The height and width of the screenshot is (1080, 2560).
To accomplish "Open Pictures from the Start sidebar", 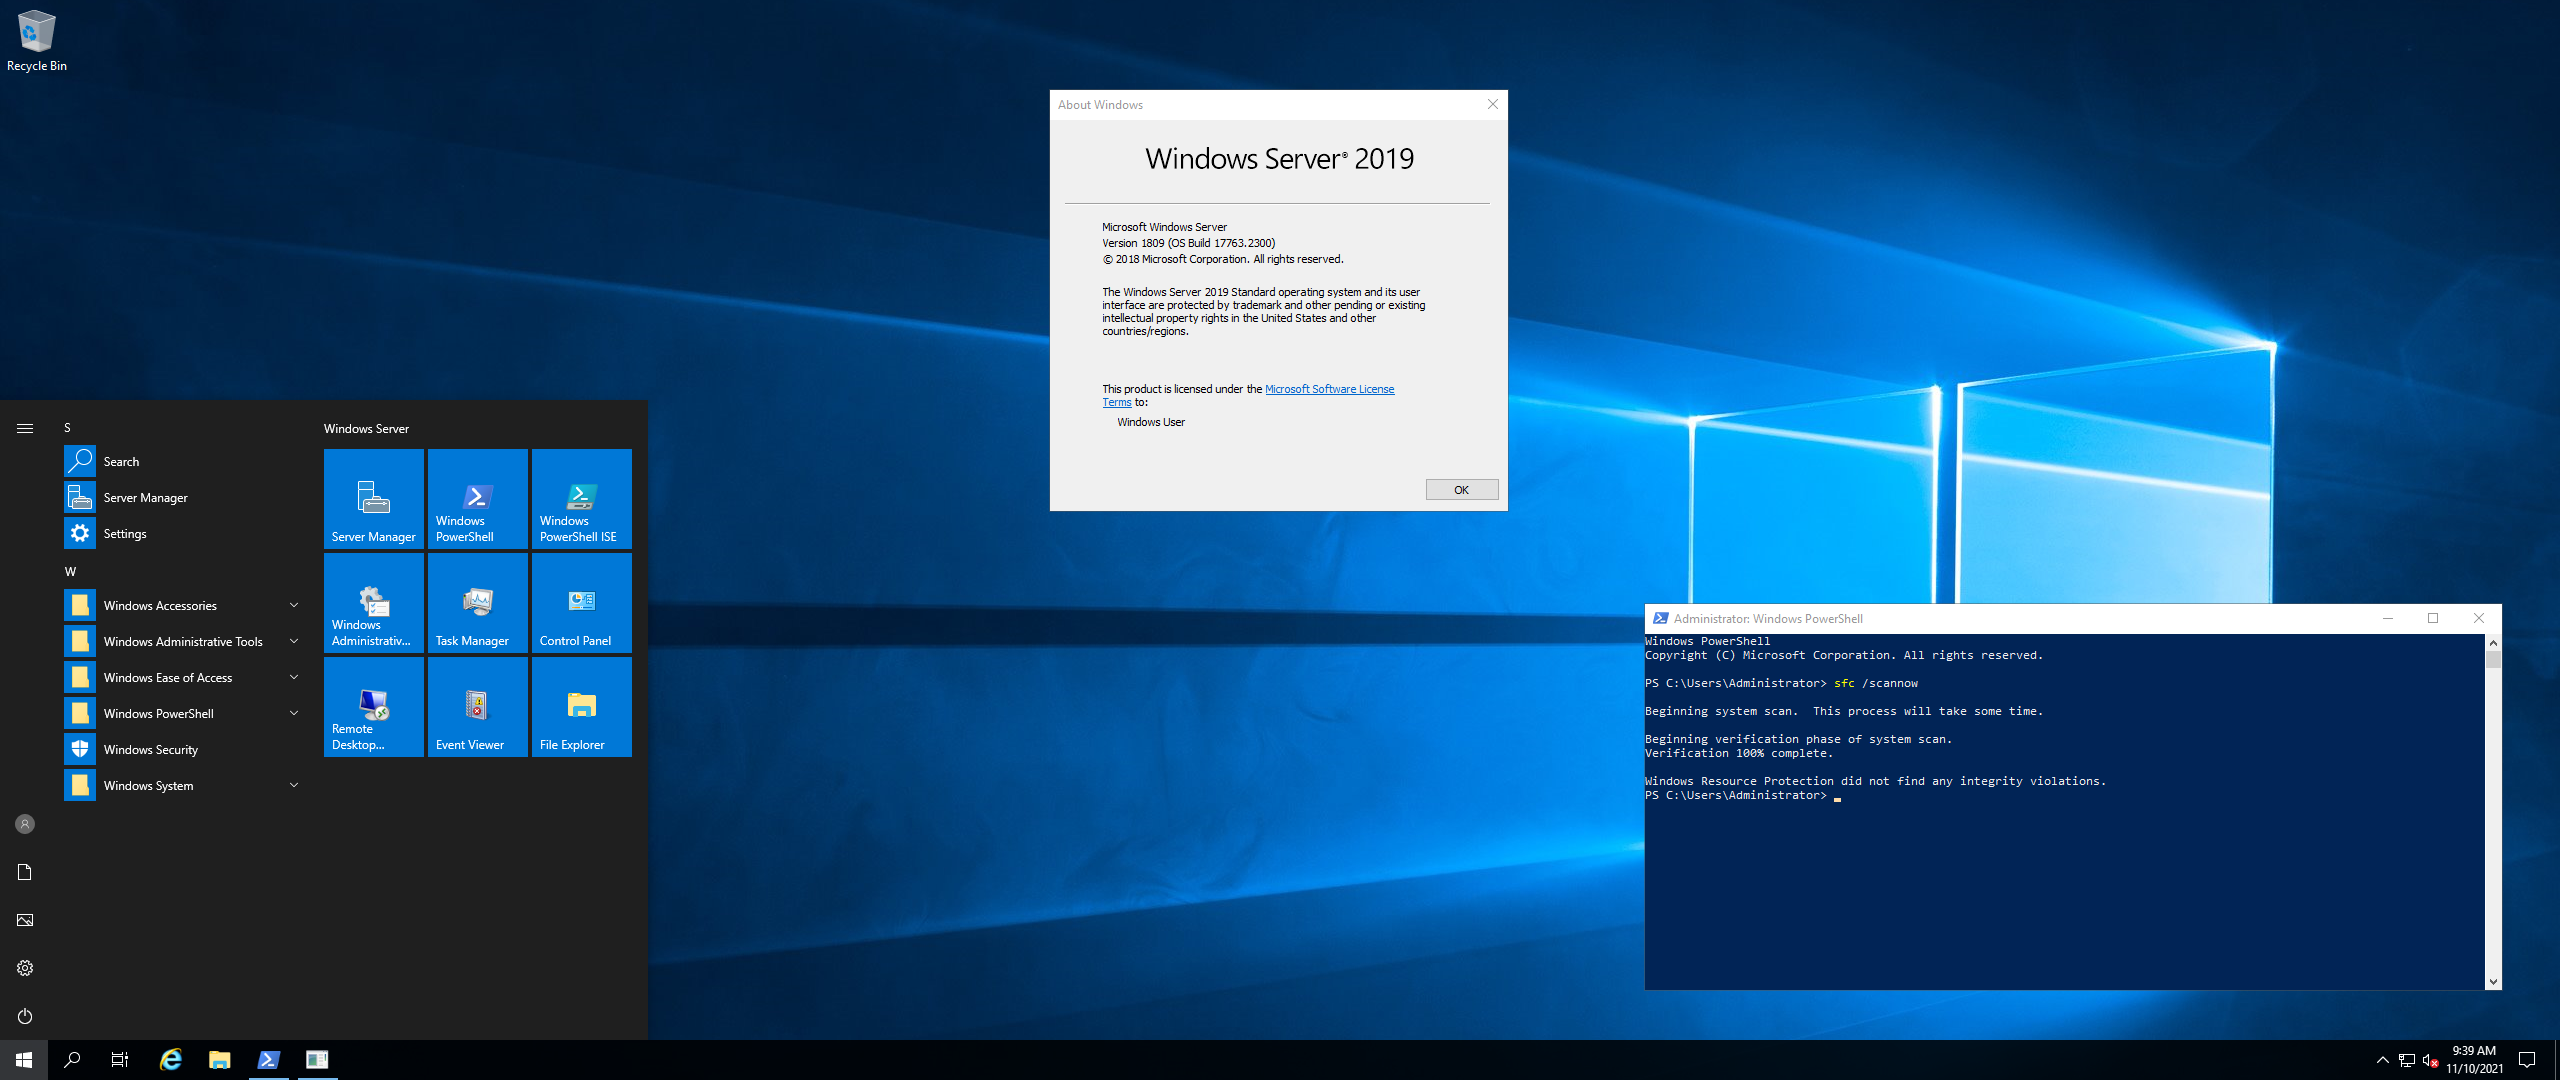I will (x=25, y=920).
